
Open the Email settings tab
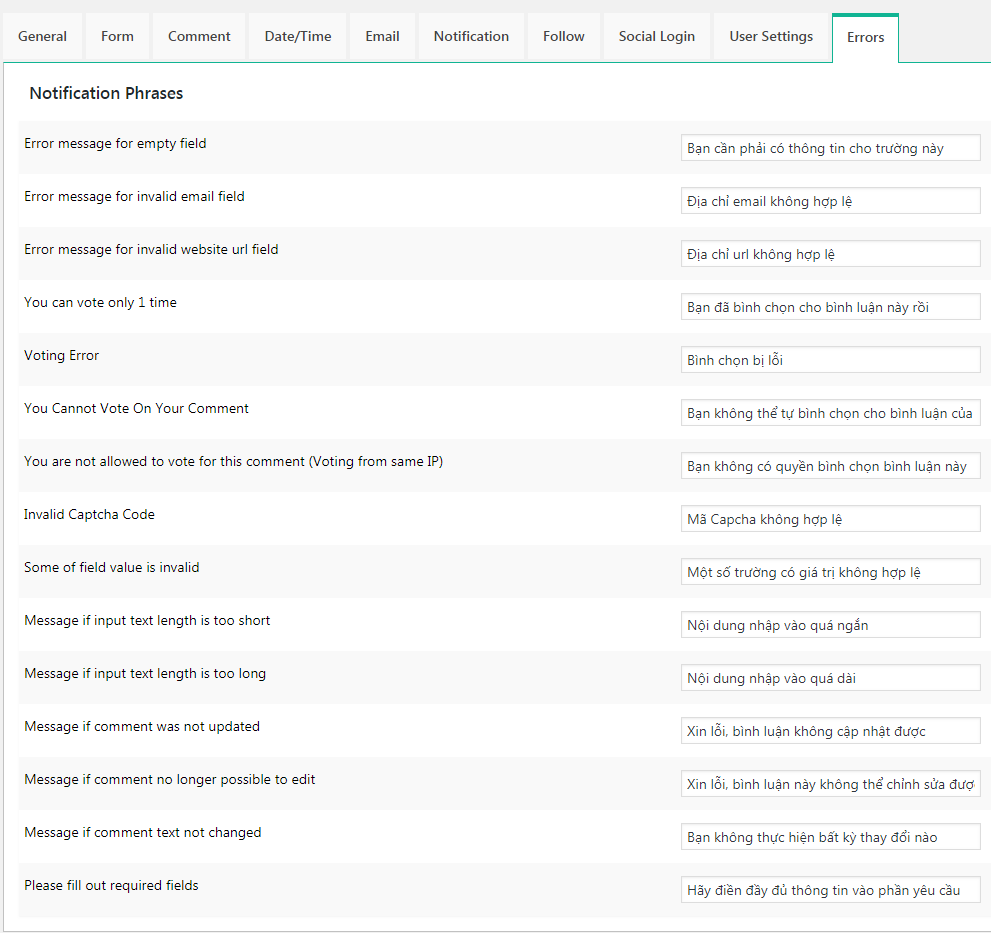[382, 36]
